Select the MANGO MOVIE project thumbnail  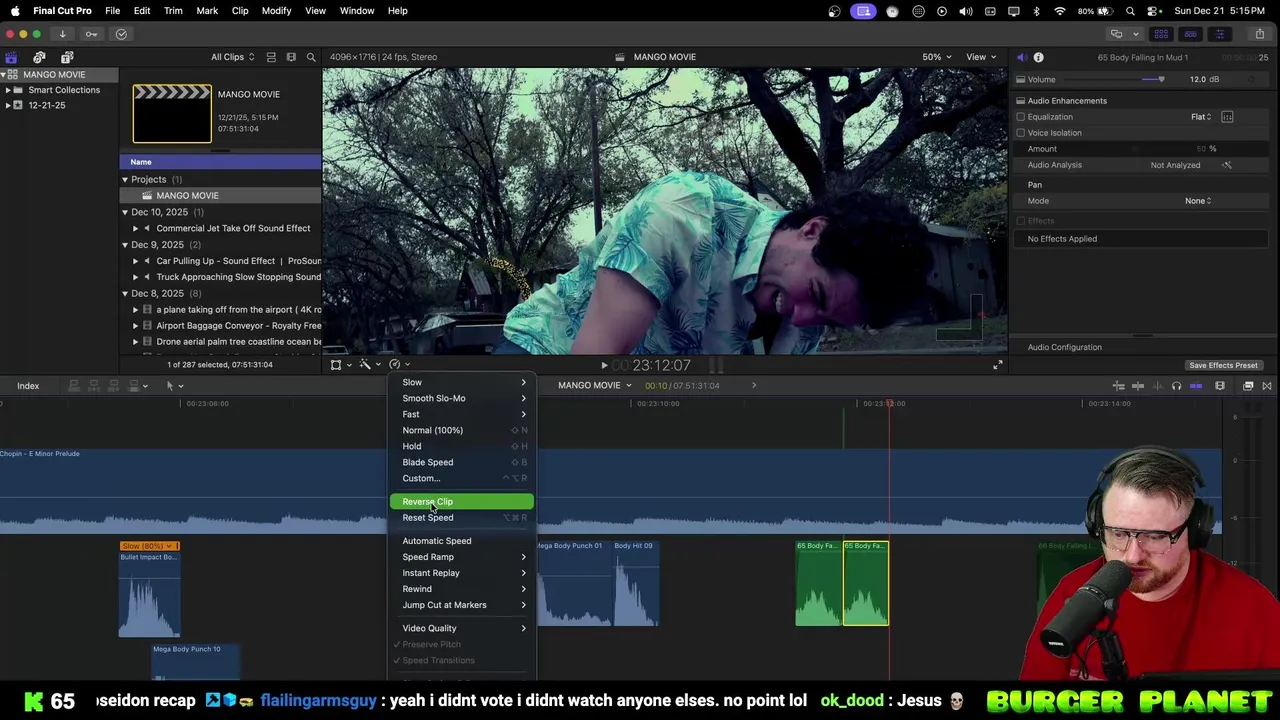[172, 114]
